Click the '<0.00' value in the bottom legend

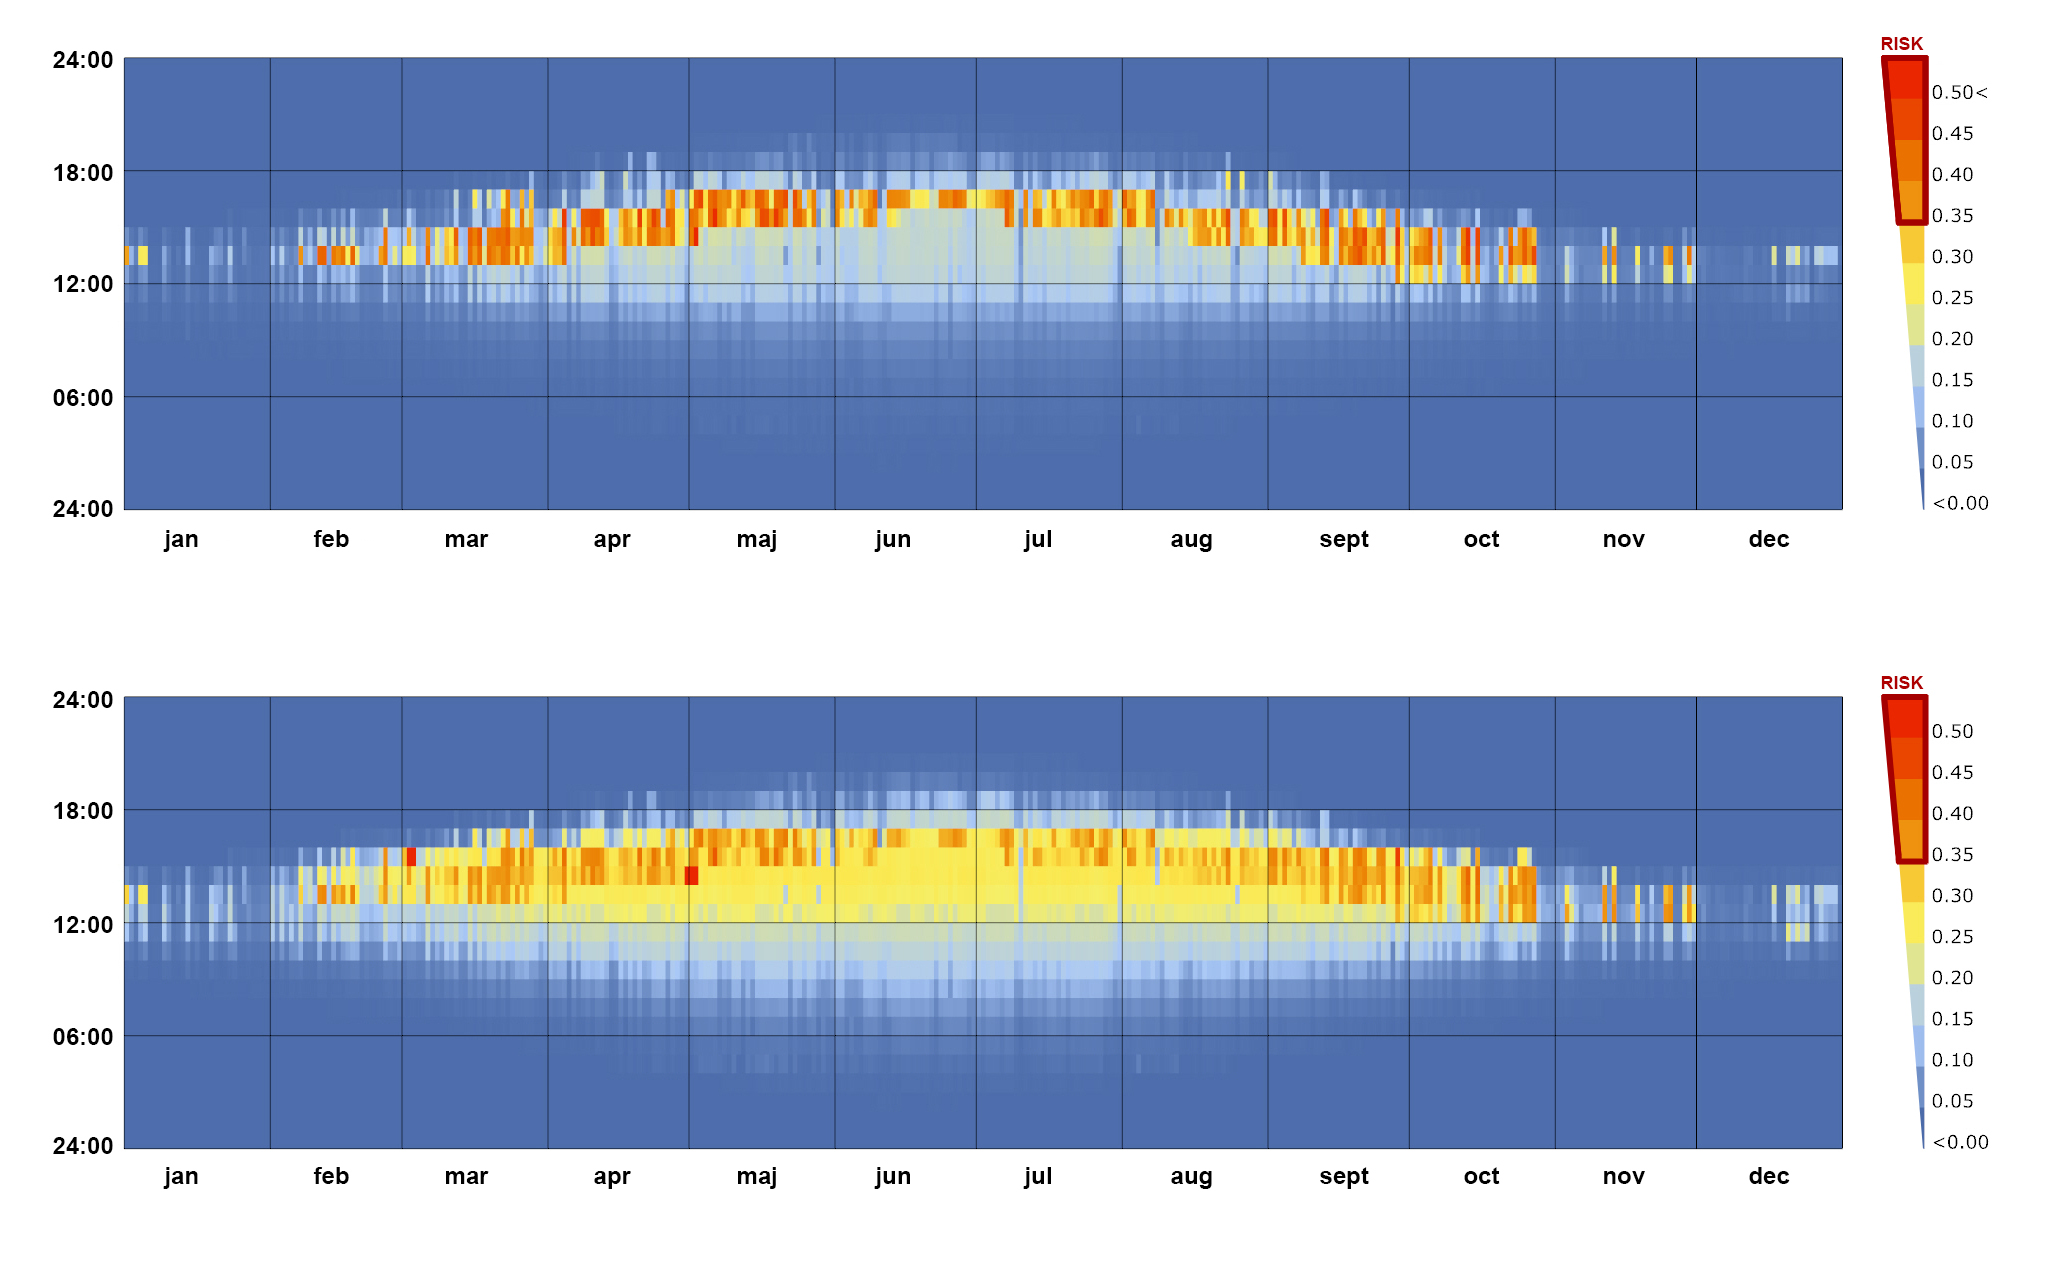1960,1141
